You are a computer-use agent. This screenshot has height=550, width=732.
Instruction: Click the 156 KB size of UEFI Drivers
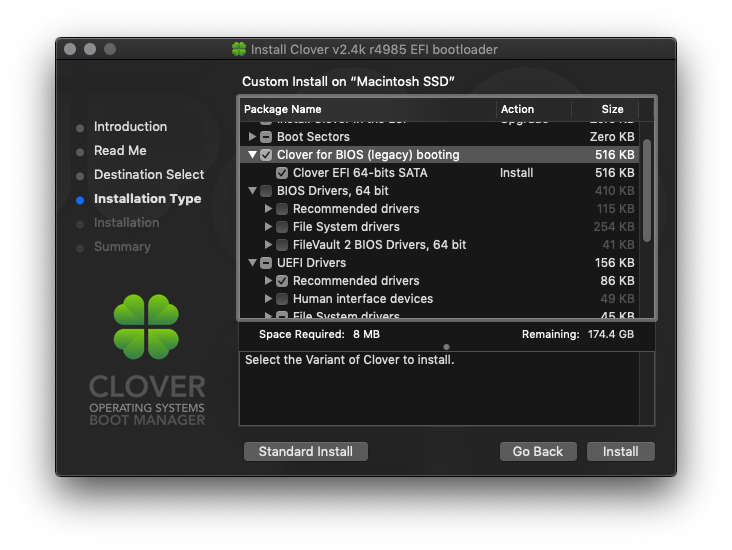(x=614, y=263)
